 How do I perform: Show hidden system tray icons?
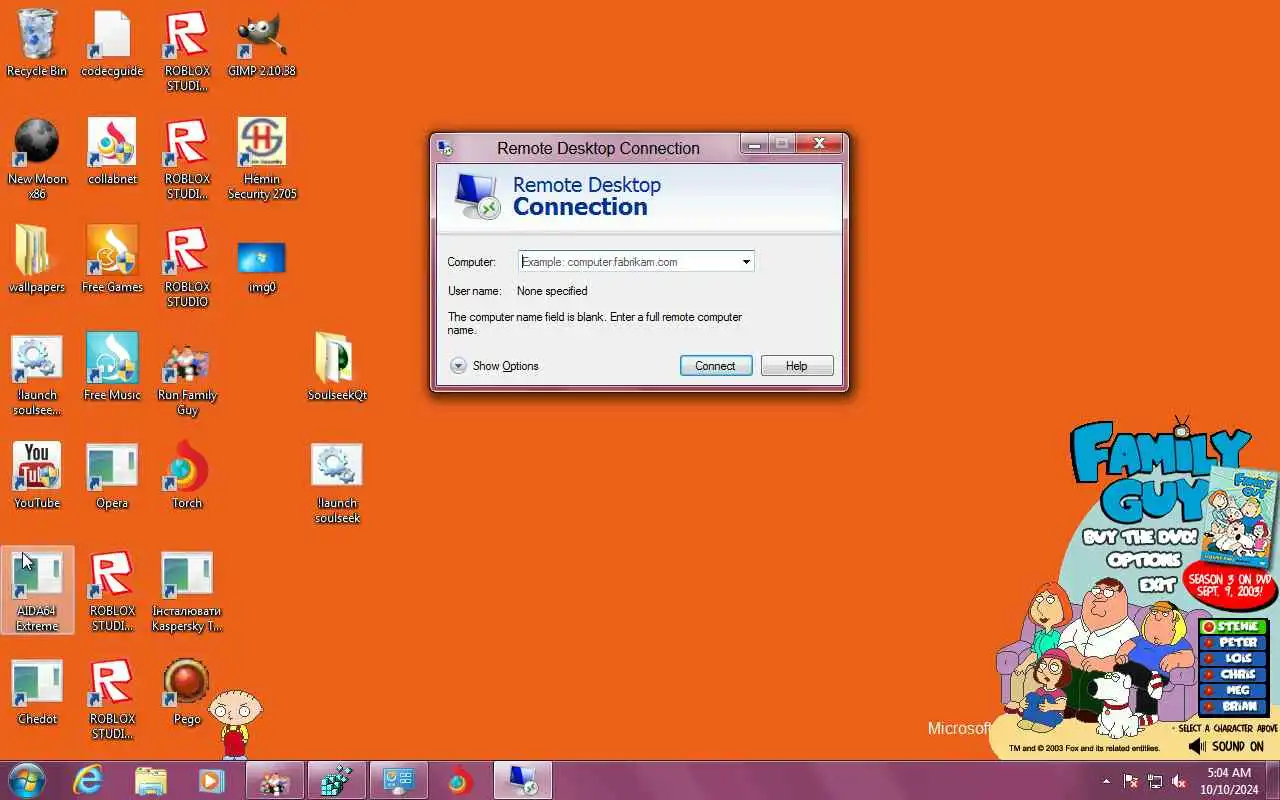[1106, 781]
